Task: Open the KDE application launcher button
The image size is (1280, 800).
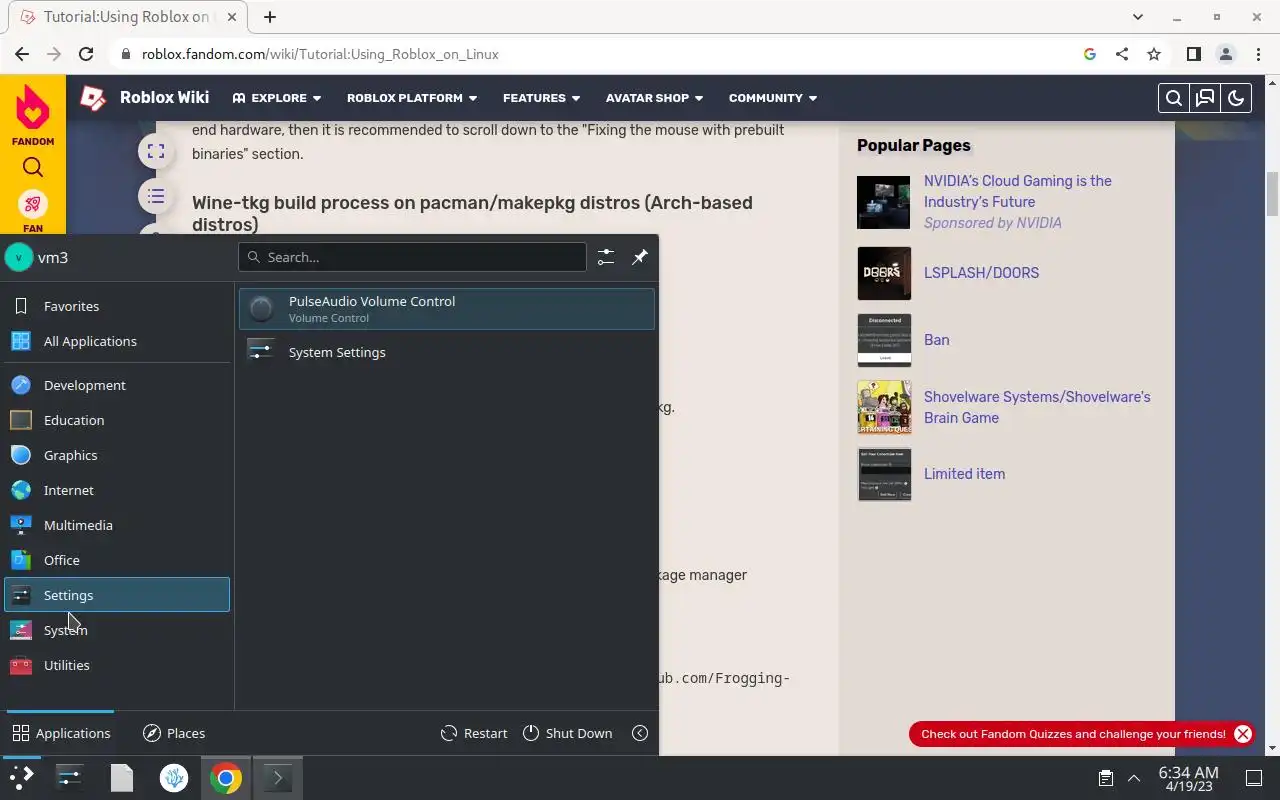Action: 21,778
